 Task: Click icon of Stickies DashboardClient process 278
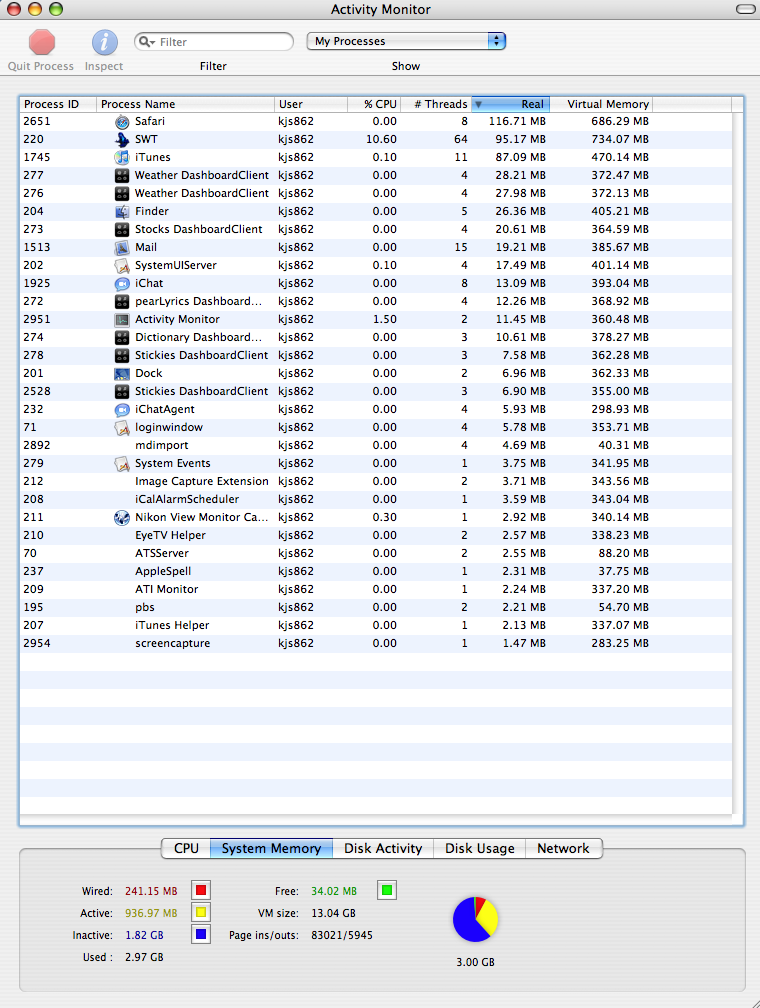[x=122, y=356]
